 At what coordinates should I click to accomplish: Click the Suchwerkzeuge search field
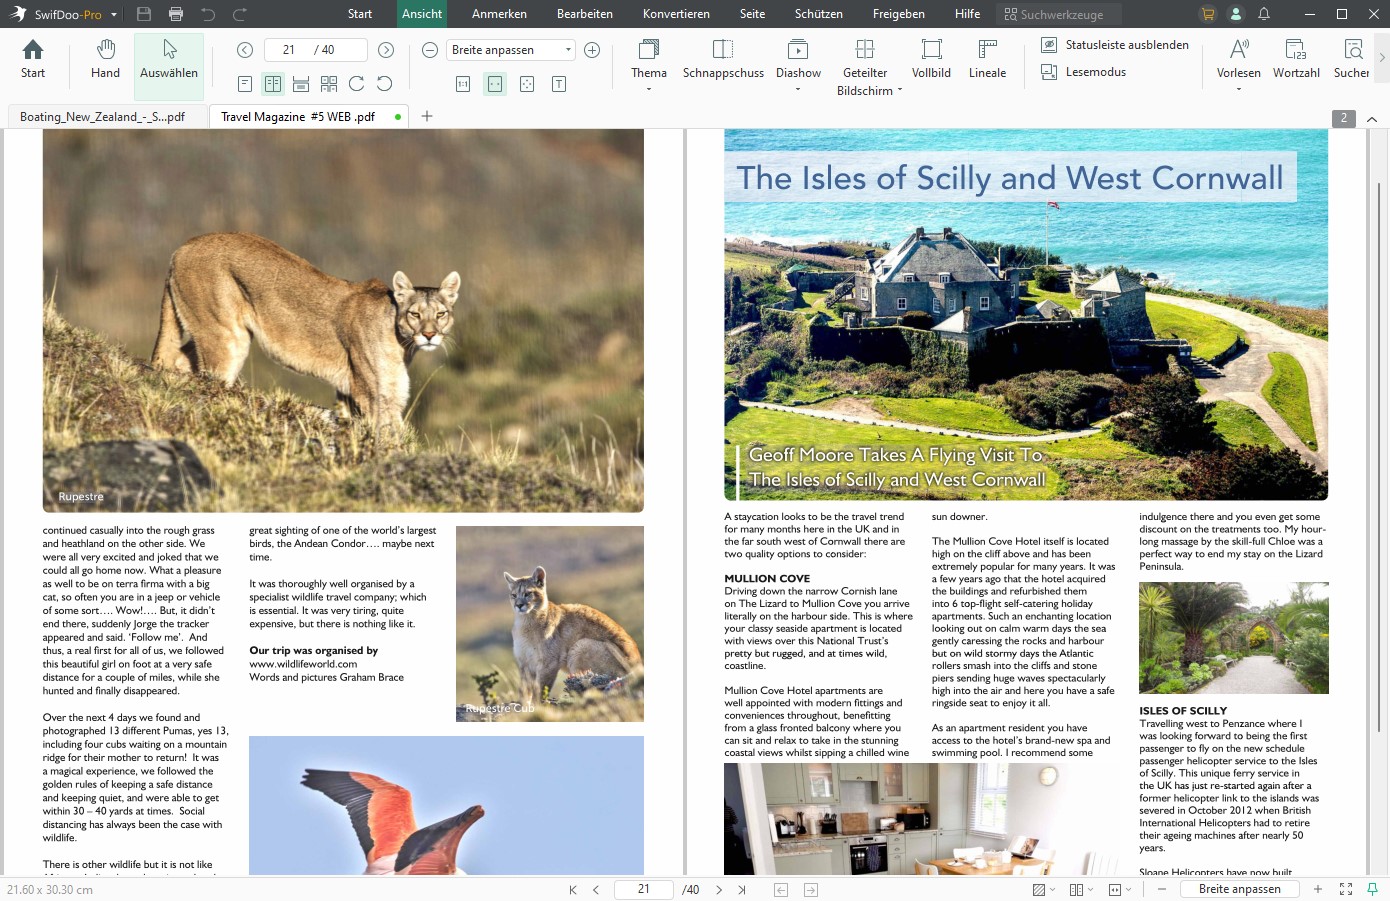[x=1058, y=14]
